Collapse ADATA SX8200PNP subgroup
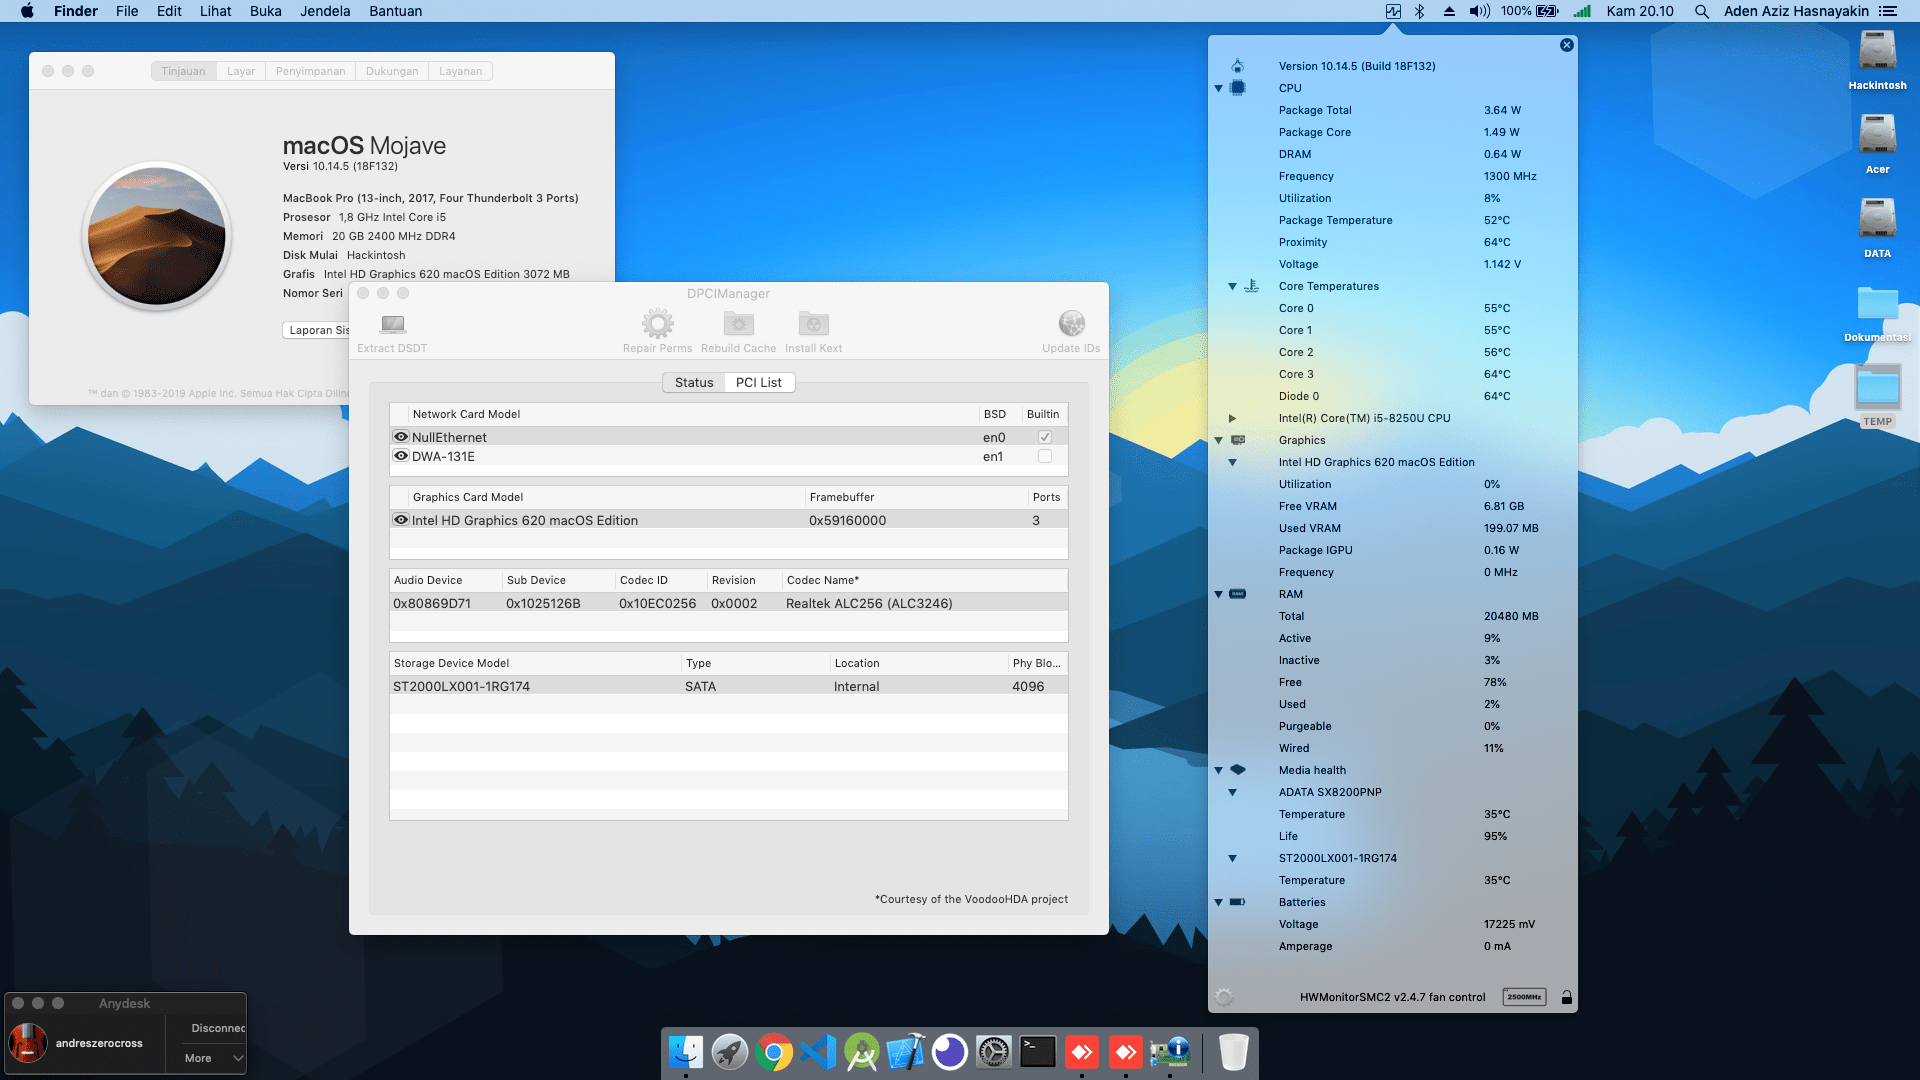This screenshot has height=1080, width=1920. coord(1232,792)
